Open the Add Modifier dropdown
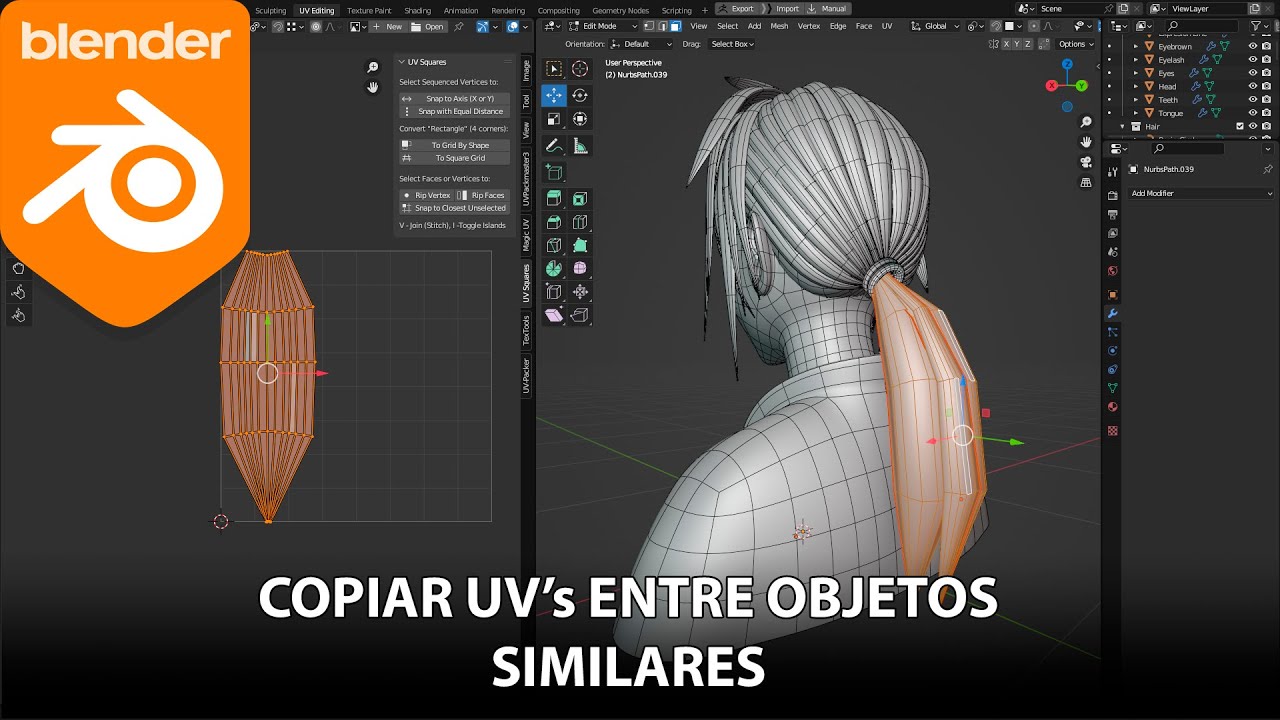1280x720 pixels. [x=1201, y=193]
